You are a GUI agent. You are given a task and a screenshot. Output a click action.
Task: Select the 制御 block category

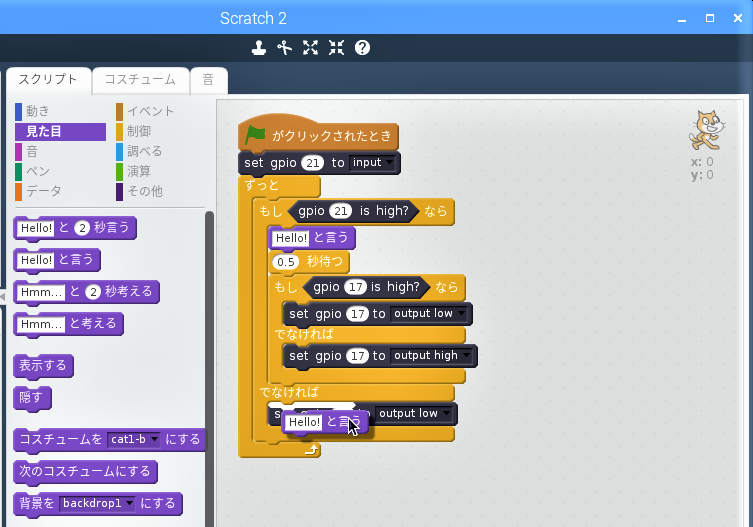pos(134,131)
